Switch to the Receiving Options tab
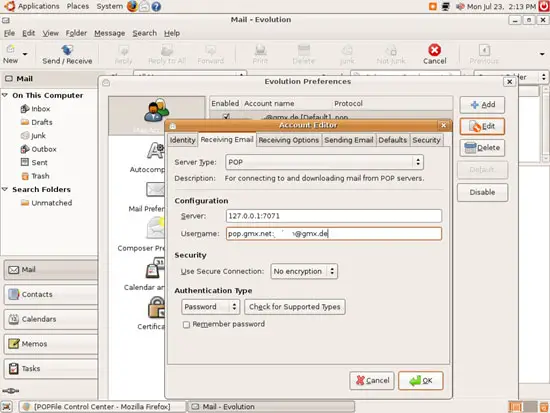The height and width of the screenshot is (413, 550). click(x=289, y=140)
